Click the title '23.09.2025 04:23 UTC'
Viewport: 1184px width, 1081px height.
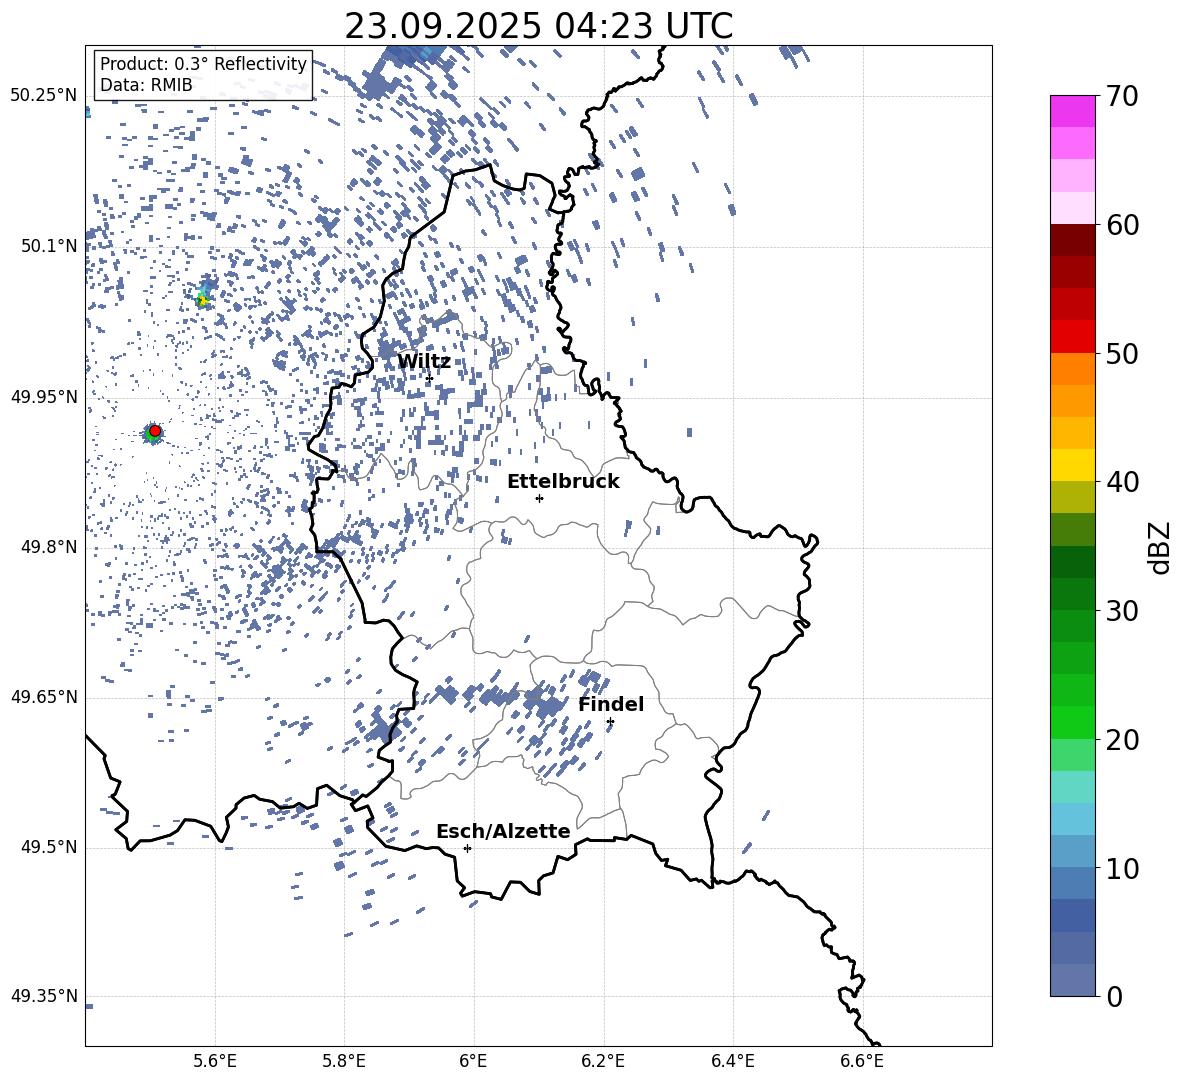pos(538,26)
